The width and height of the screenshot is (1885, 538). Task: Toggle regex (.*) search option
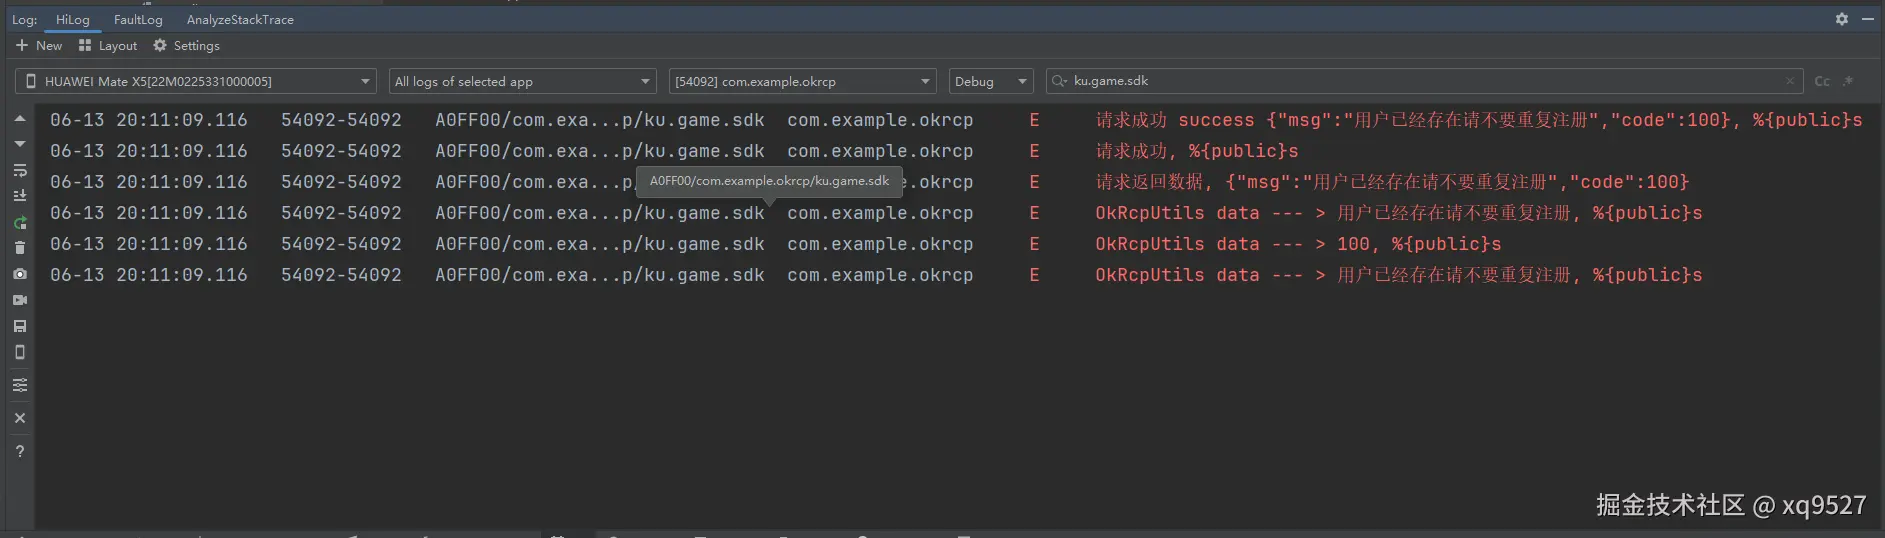pos(1848,81)
